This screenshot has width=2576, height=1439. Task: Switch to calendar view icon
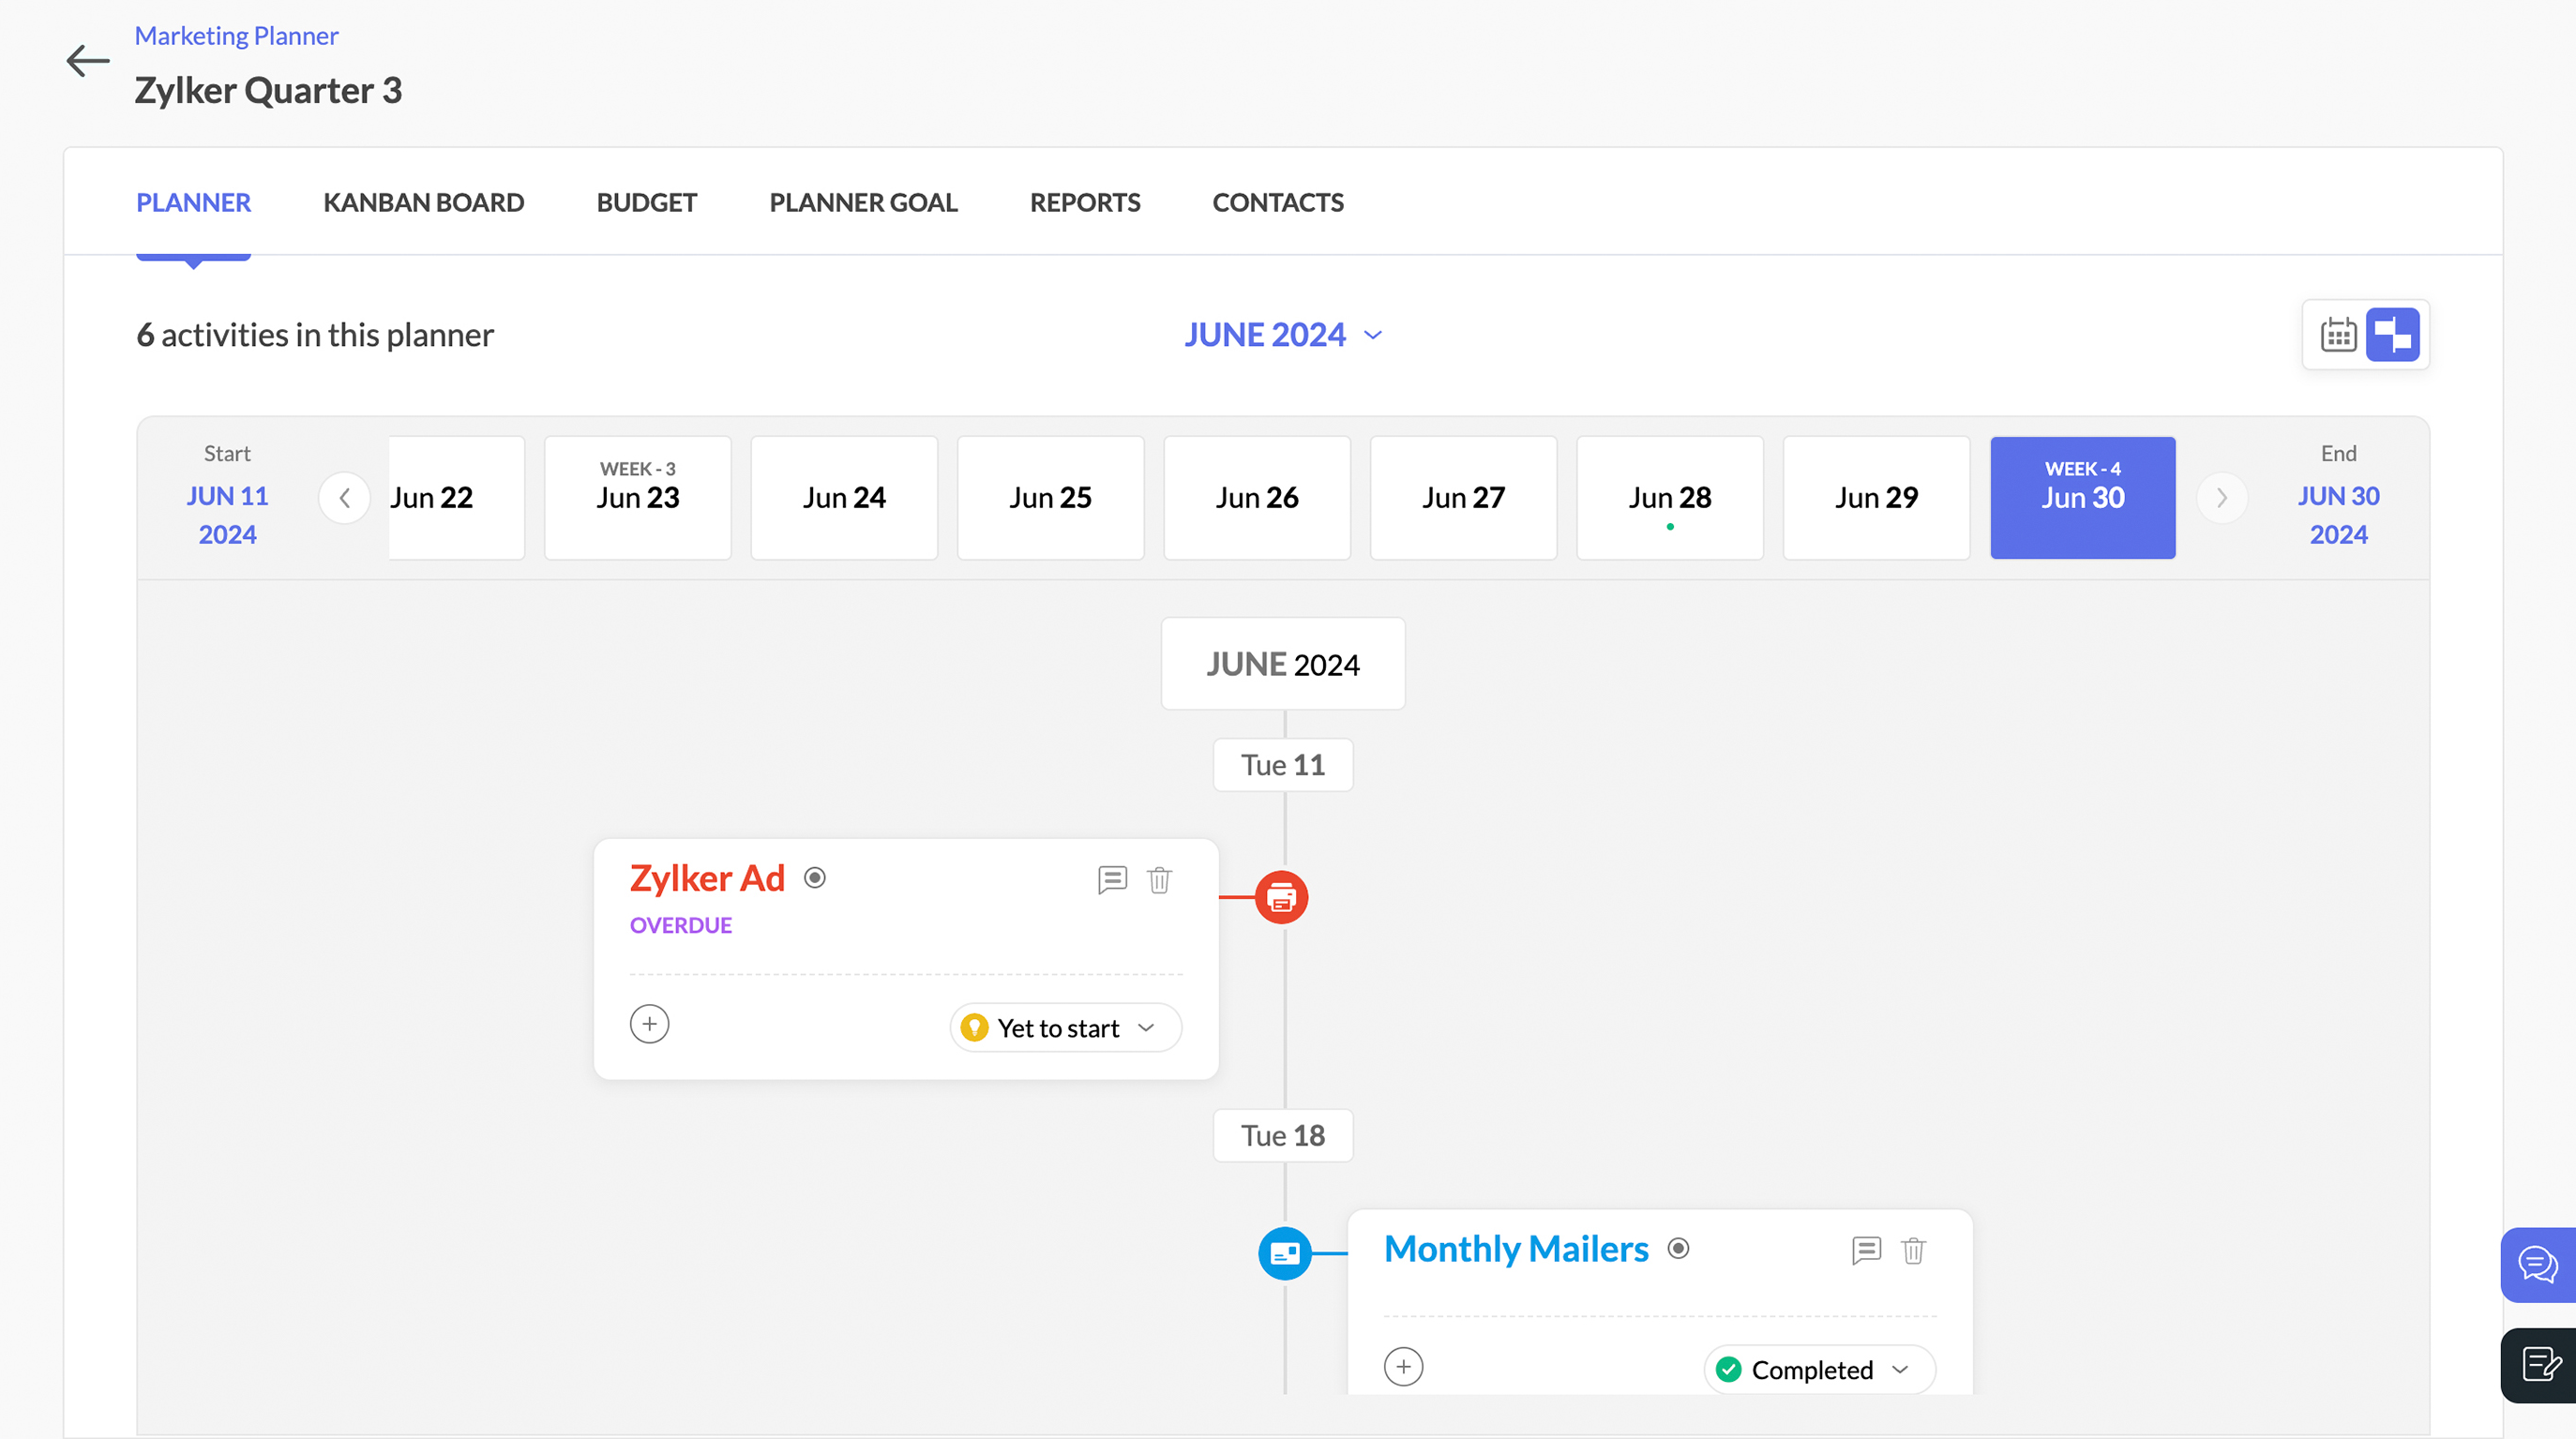2337,335
